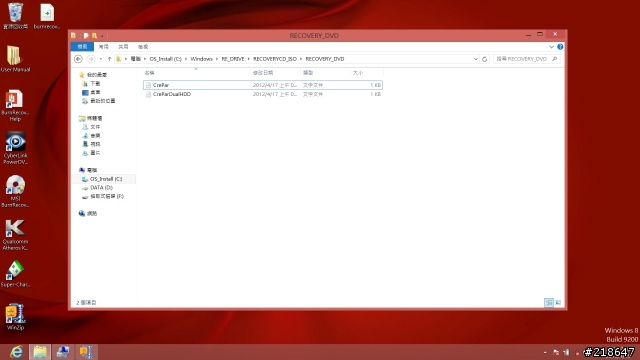Launch WinZip desktop shortcut
The height and width of the screenshot is (360, 640).
(15, 317)
